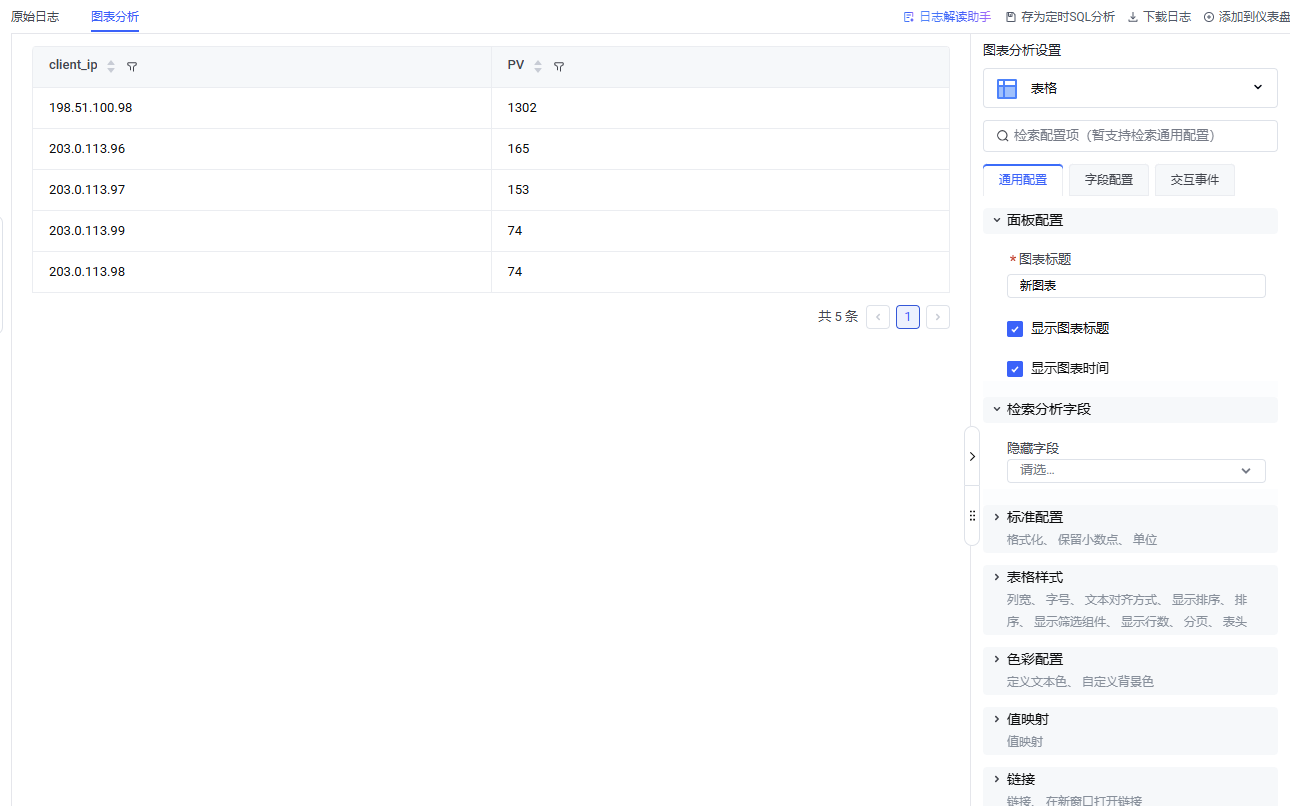Click the 下载日志 download button
The height and width of the screenshot is (806, 1290).
(x=1159, y=17)
